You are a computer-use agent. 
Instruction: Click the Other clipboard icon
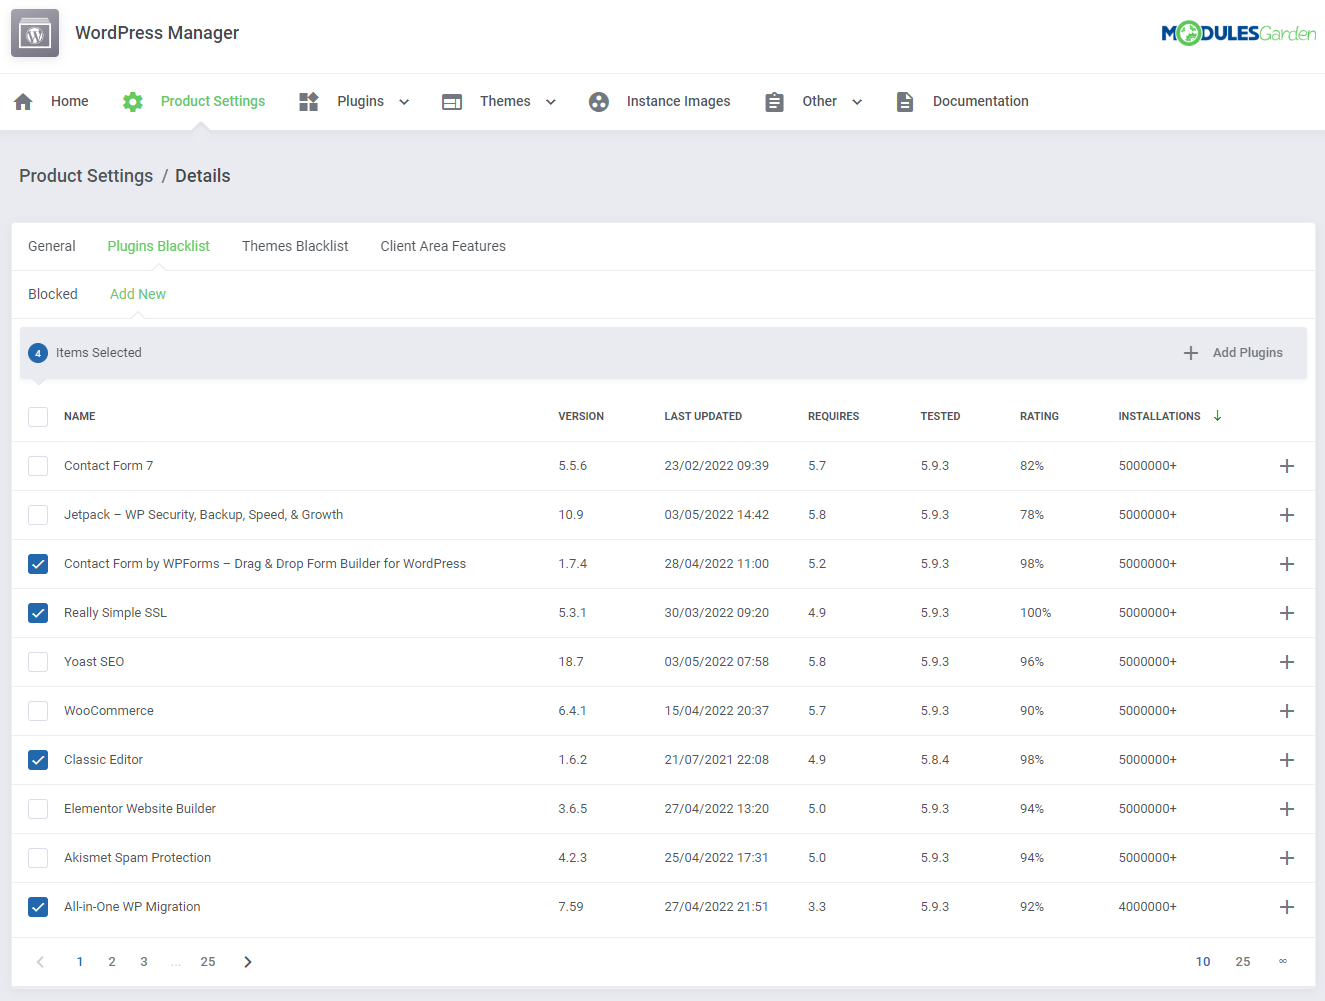pos(774,101)
